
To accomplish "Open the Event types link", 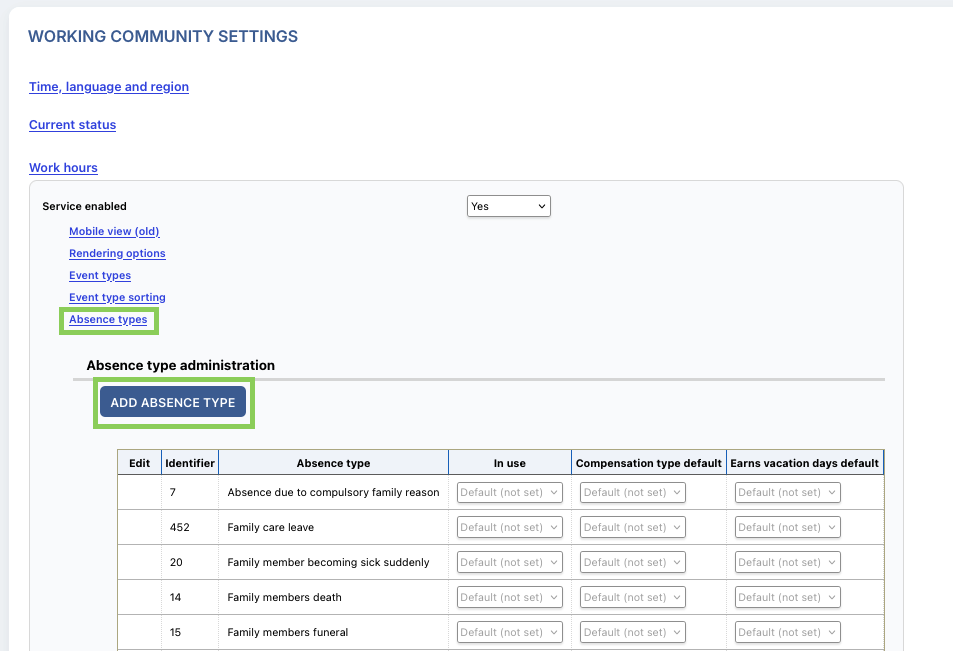I will click(100, 275).
